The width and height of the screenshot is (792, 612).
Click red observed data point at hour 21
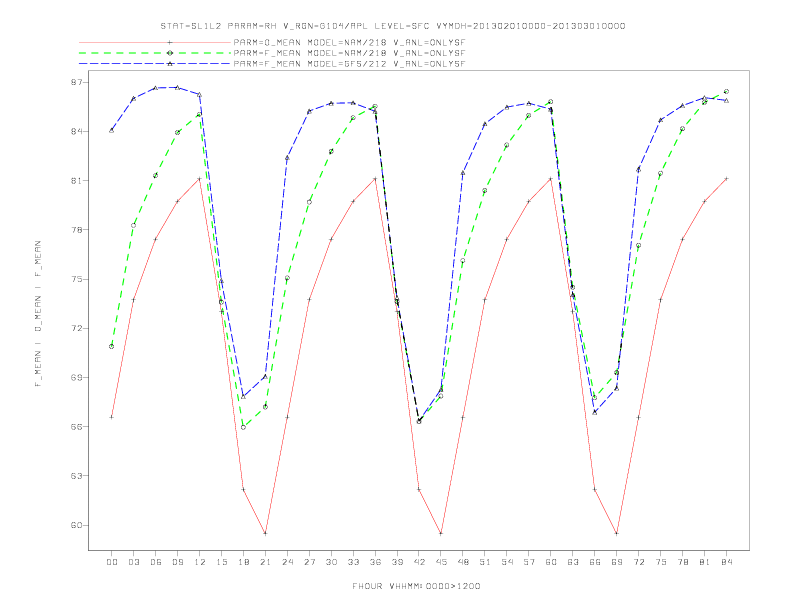click(265, 533)
